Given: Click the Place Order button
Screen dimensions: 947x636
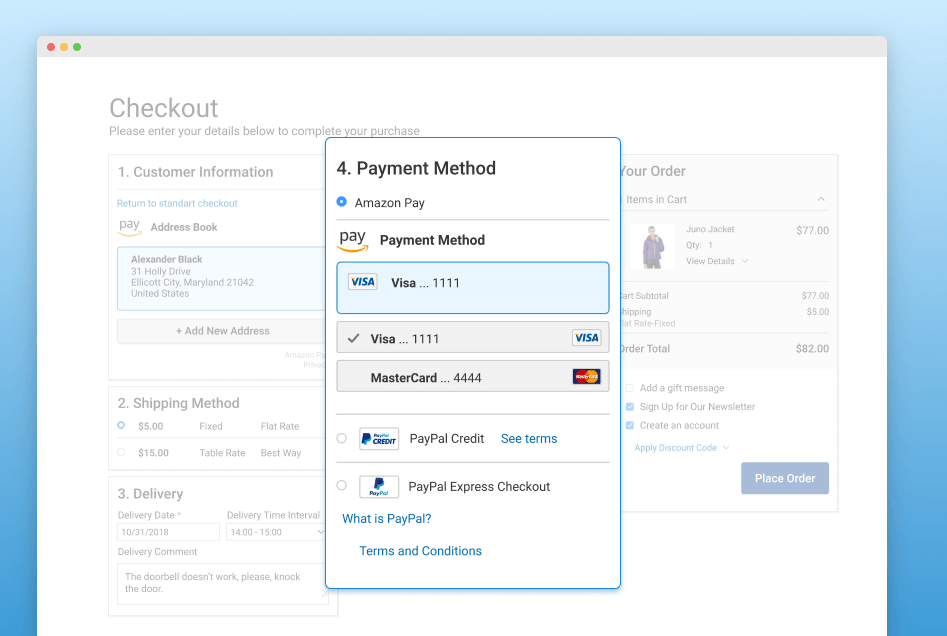Looking at the screenshot, I should coord(785,478).
